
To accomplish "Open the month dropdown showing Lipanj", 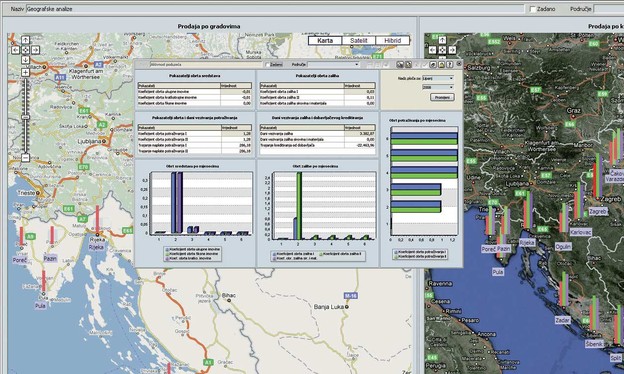I will [x=438, y=78].
